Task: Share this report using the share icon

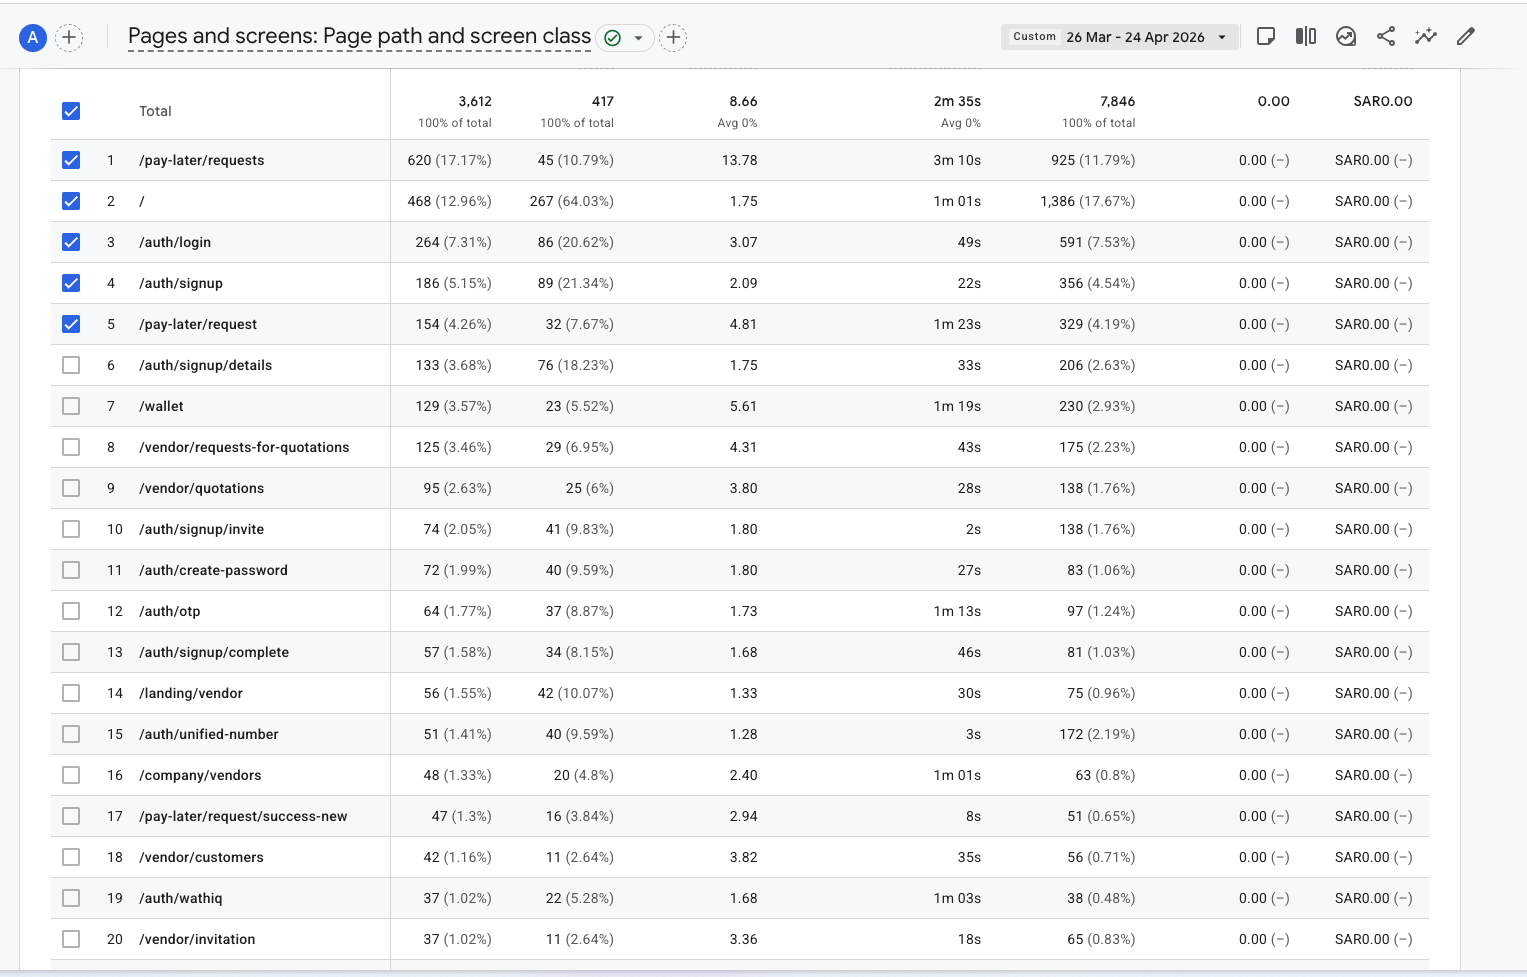Action: click(1386, 37)
